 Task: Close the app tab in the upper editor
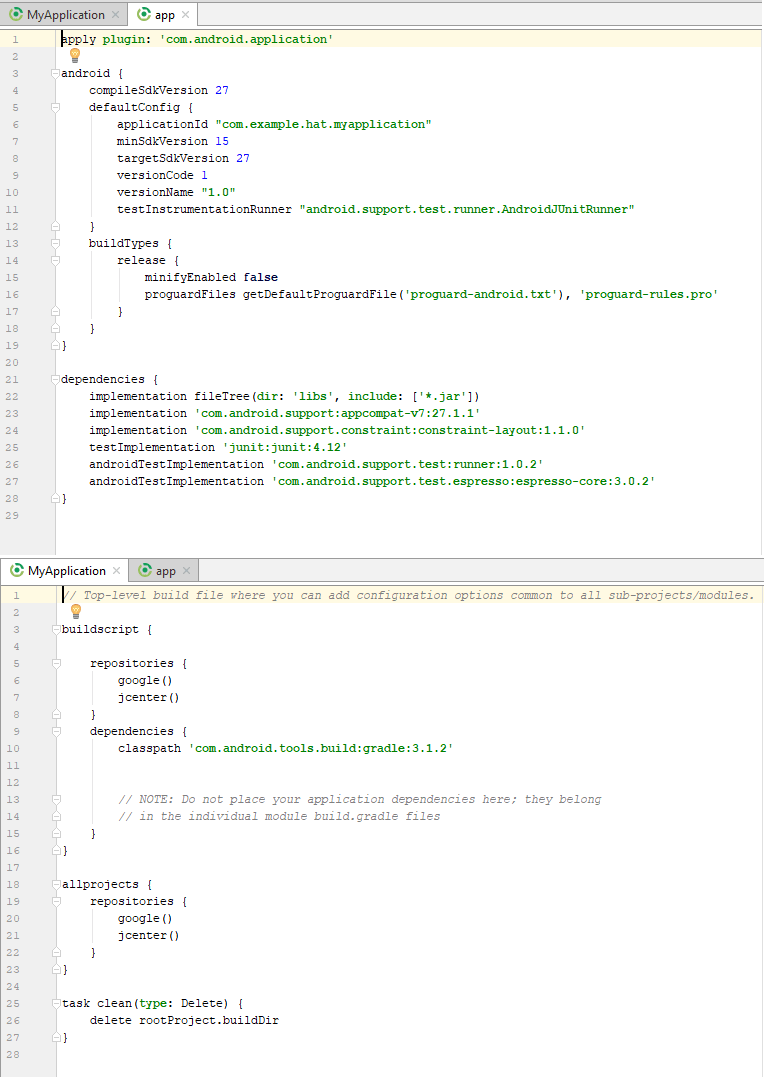tap(185, 14)
